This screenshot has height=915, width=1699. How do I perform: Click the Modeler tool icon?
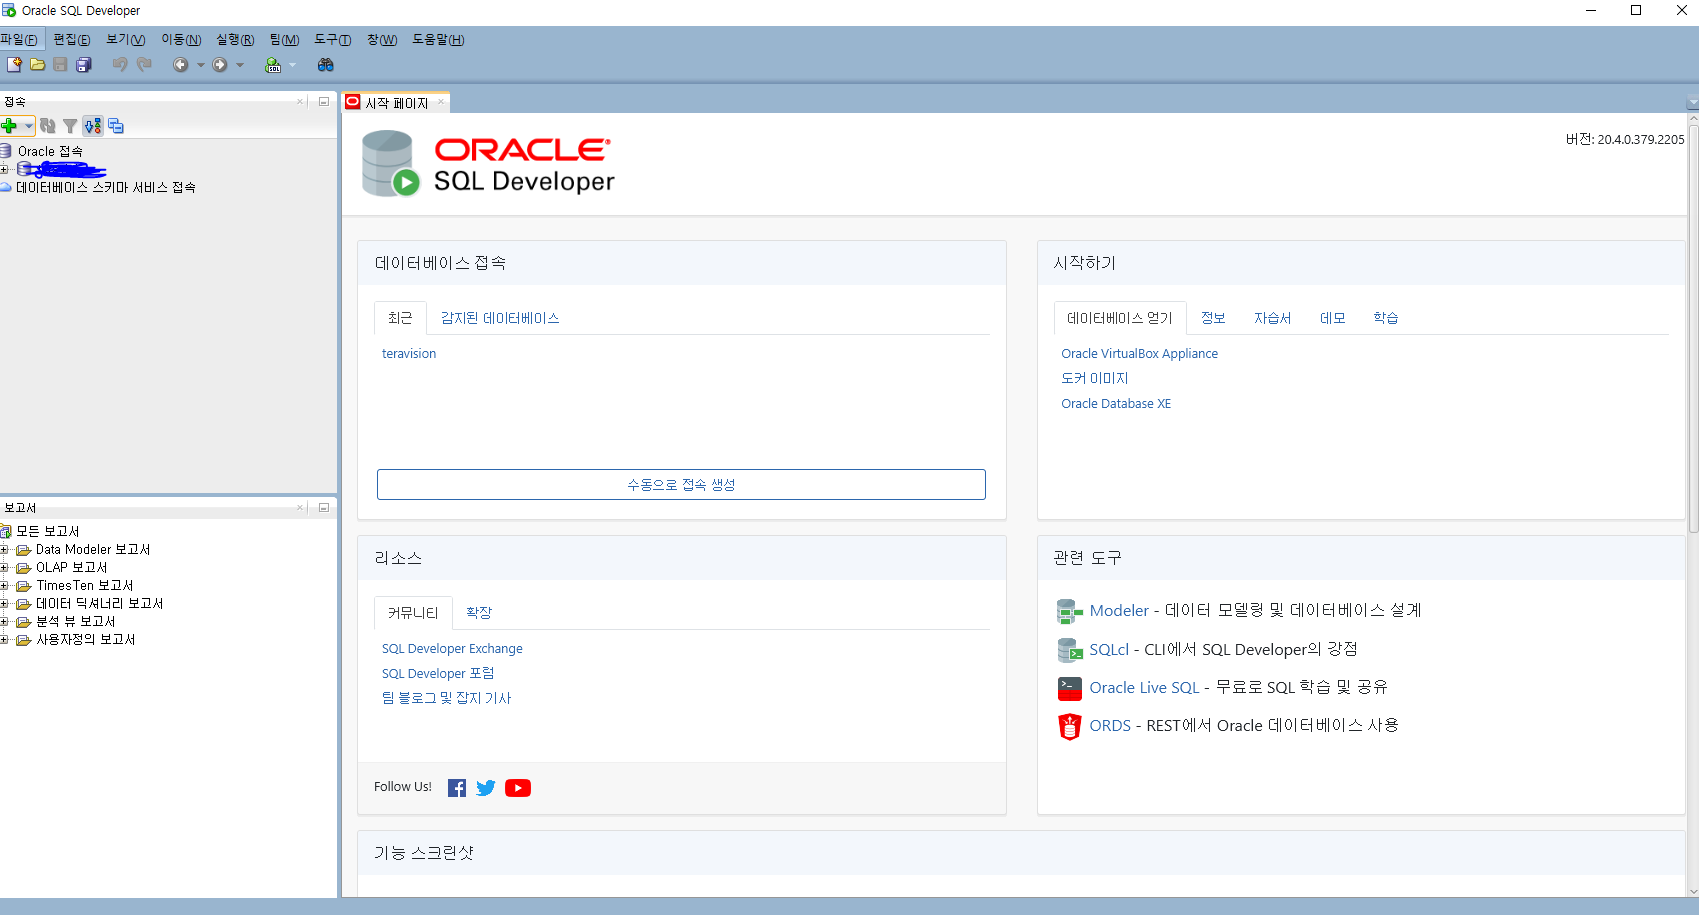point(1070,611)
